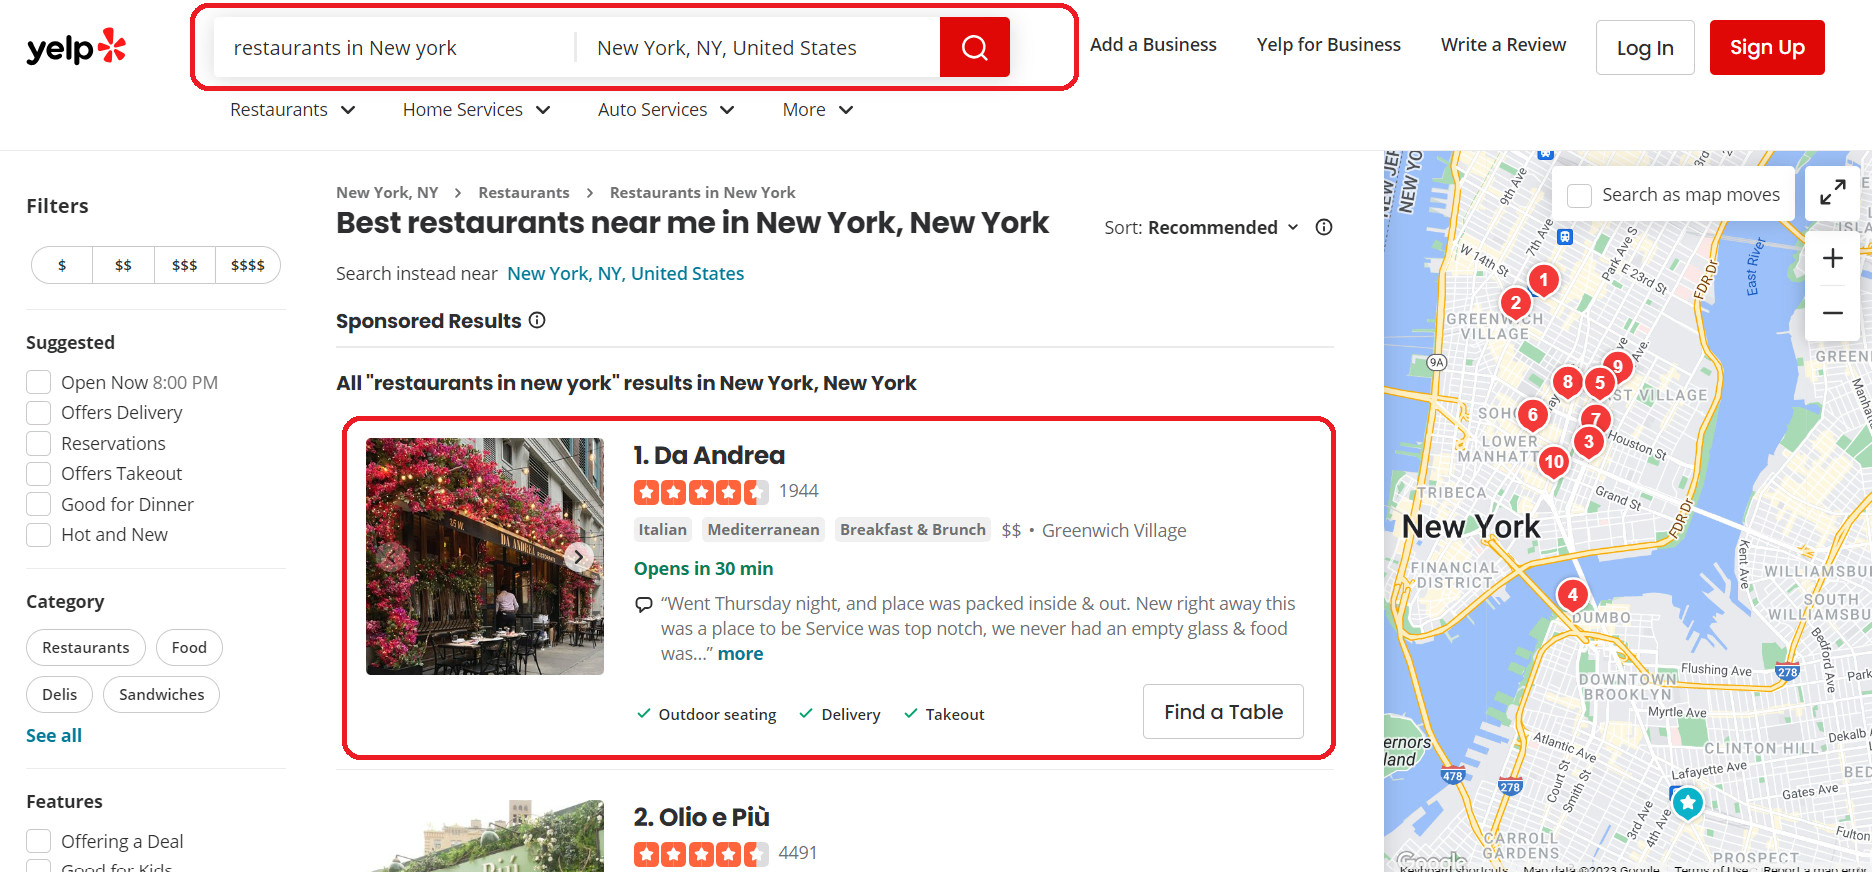Click Add a Business
The width and height of the screenshot is (1872, 872).
tap(1153, 45)
